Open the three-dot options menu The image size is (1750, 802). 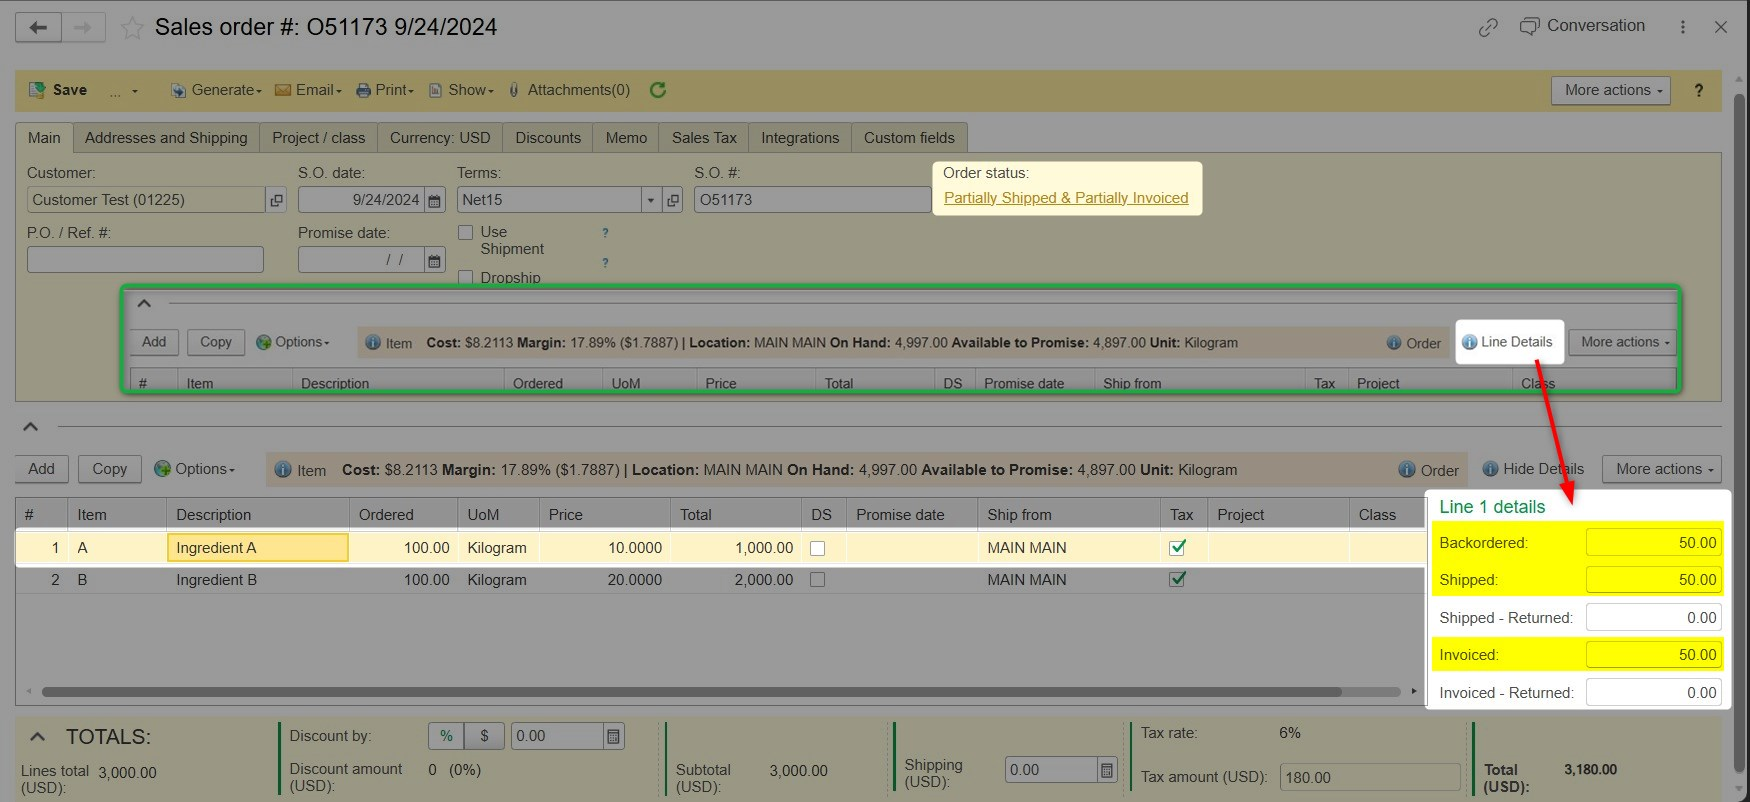[x=1683, y=27]
